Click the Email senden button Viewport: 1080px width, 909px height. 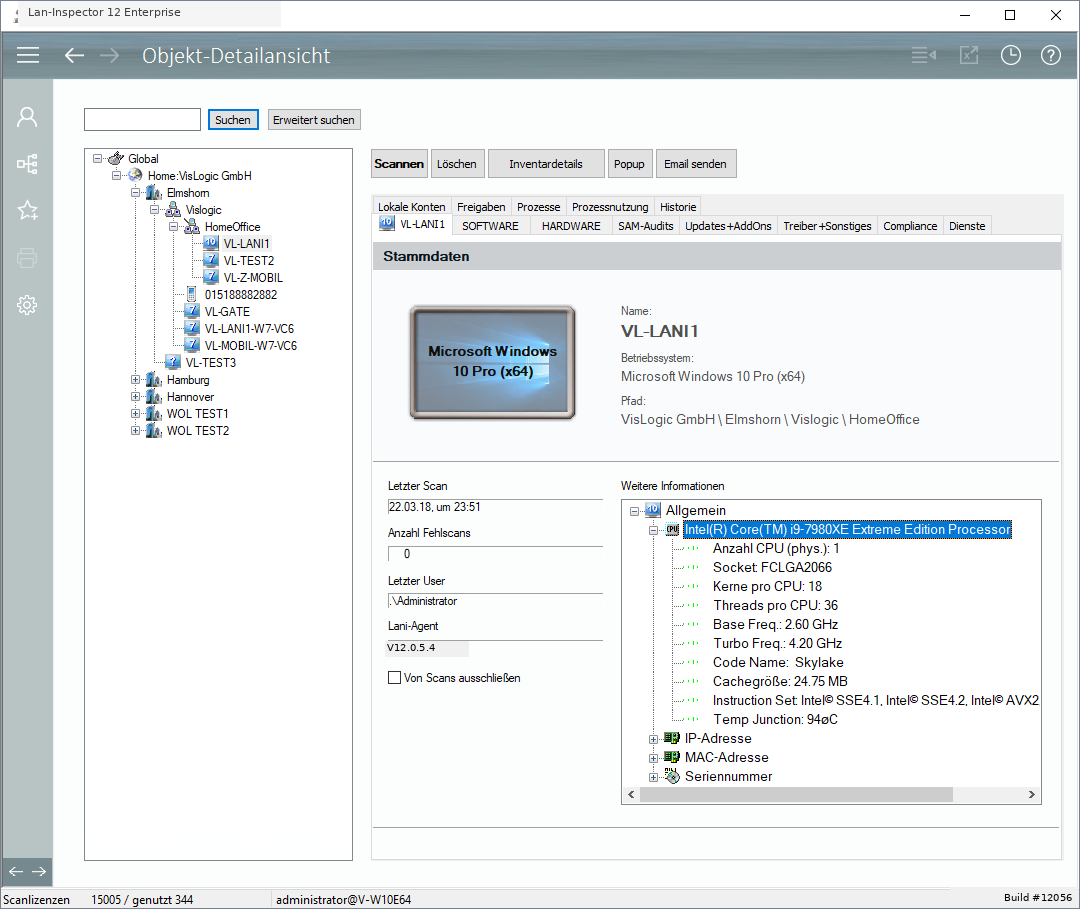tap(695, 164)
